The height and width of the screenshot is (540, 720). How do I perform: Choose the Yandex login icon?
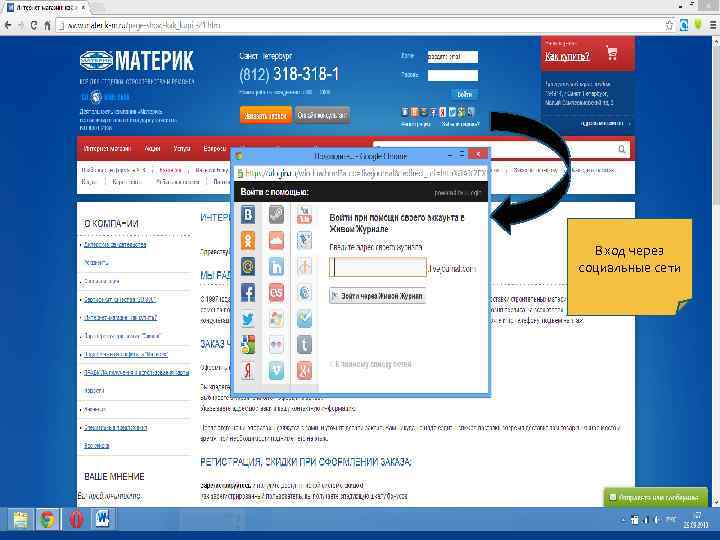click(248, 370)
